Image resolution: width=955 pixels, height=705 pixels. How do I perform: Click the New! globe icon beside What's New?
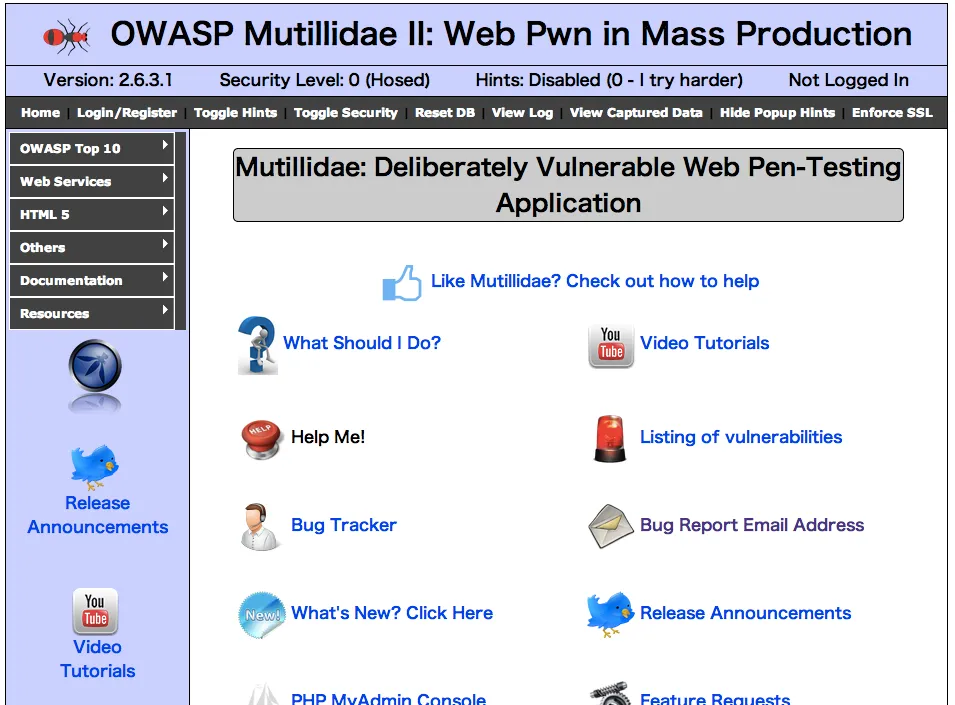(x=261, y=613)
